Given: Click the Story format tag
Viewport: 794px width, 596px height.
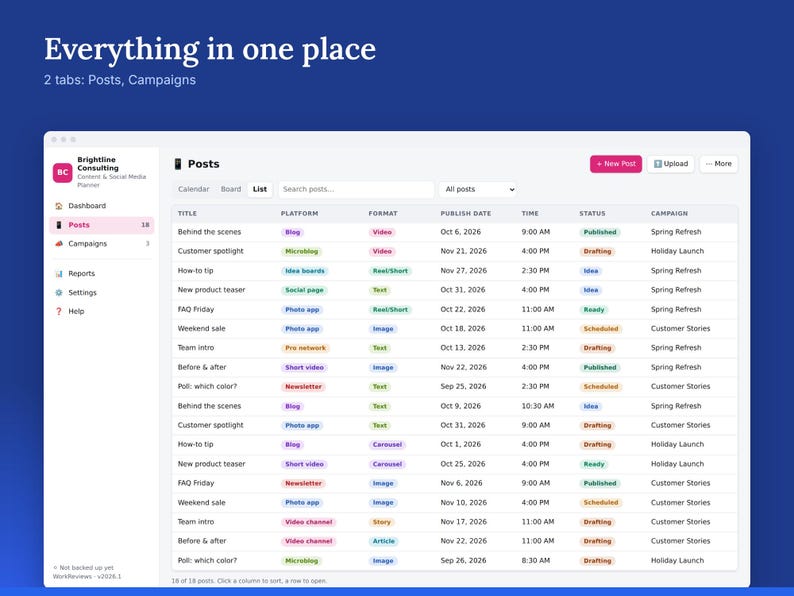Looking at the screenshot, I should click(x=381, y=522).
